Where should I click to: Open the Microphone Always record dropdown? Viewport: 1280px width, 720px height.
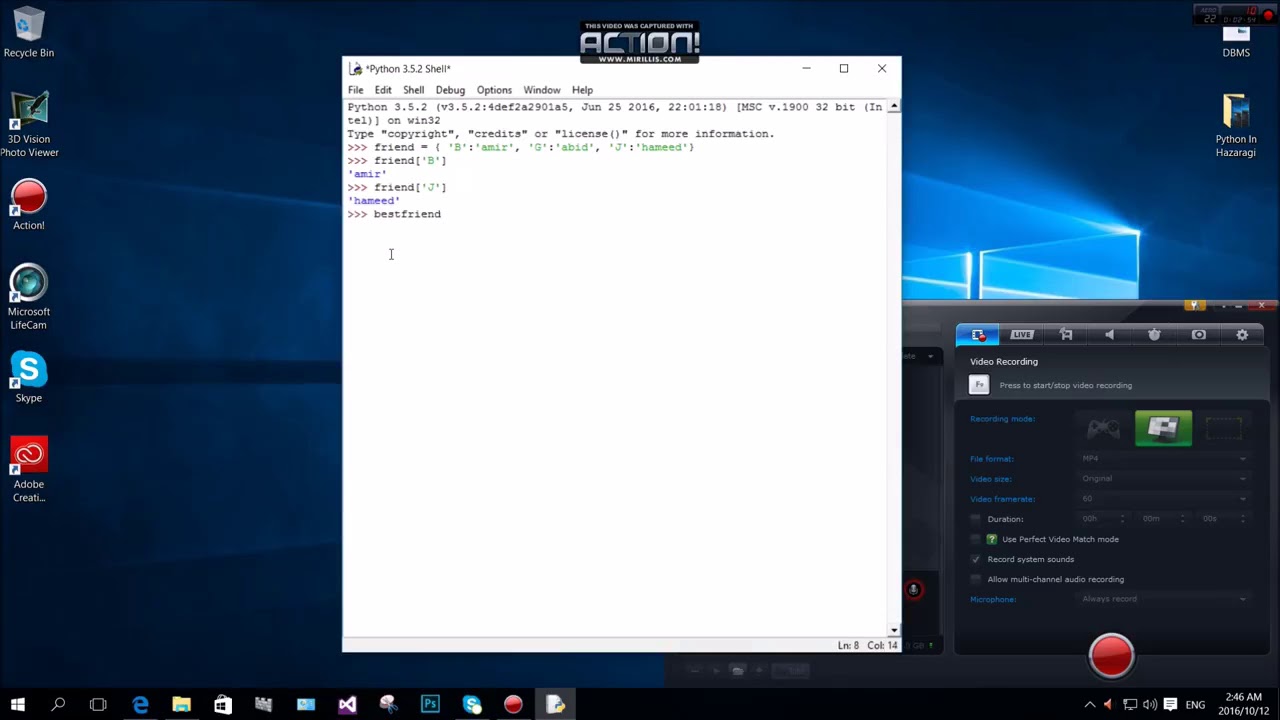click(1164, 599)
